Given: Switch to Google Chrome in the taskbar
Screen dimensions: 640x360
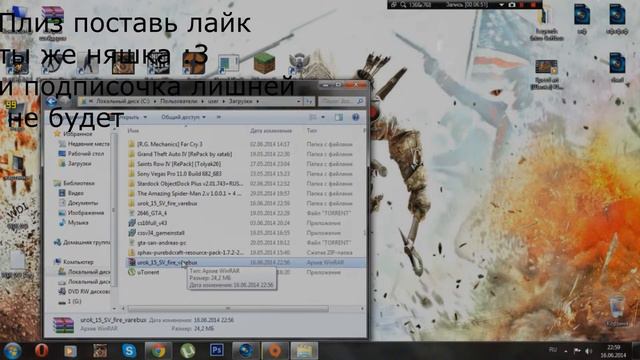Looking at the screenshot, I should click(x=158, y=351).
